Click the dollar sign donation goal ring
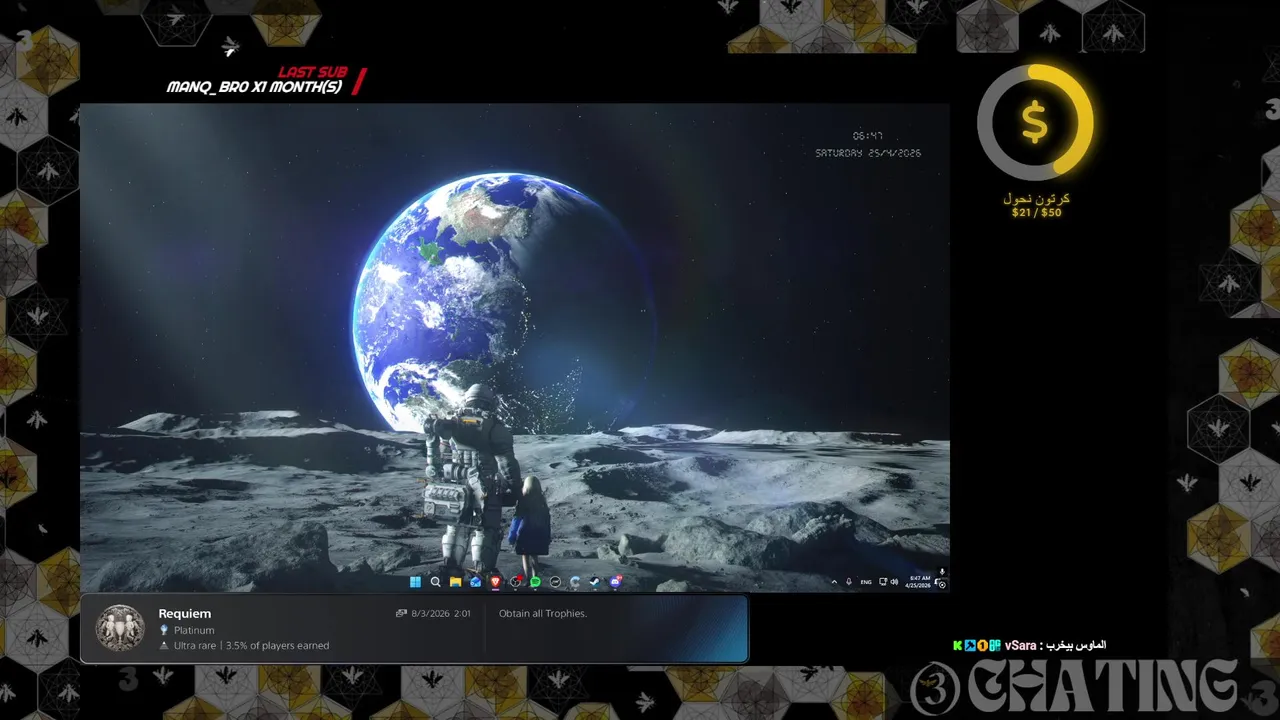 (x=1035, y=122)
